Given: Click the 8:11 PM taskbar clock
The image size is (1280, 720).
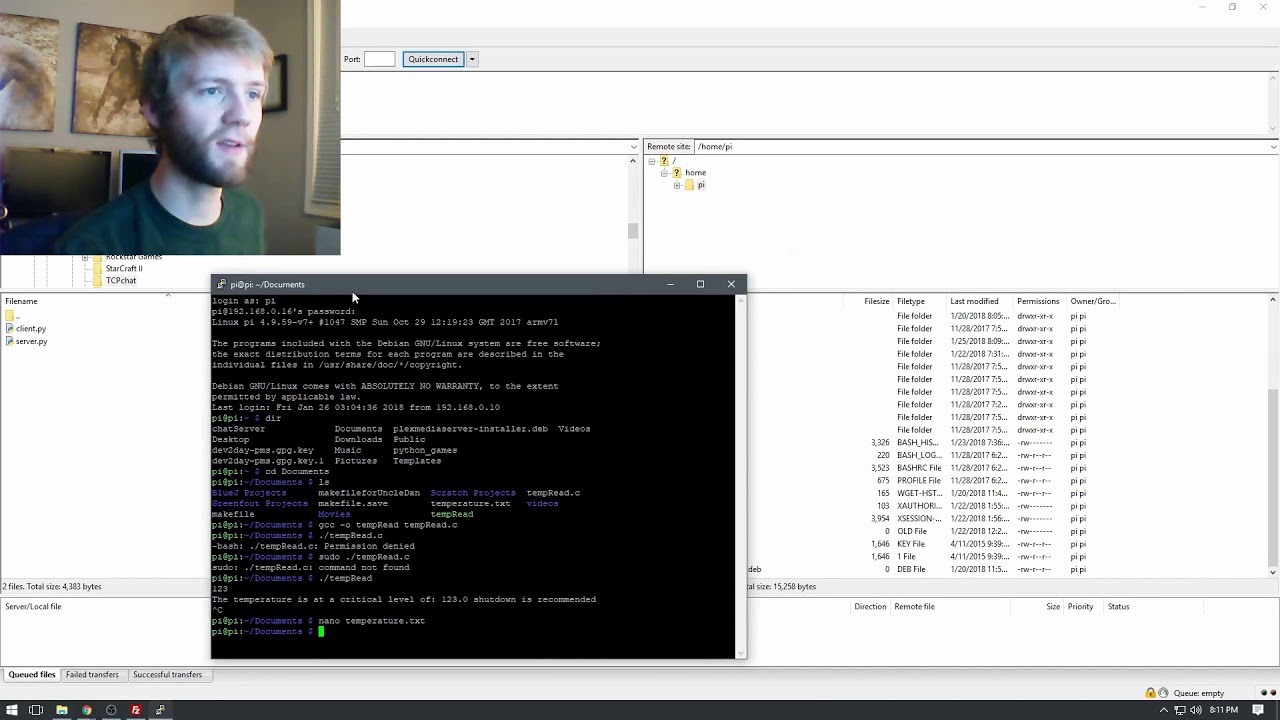Looking at the screenshot, I should 1224,710.
